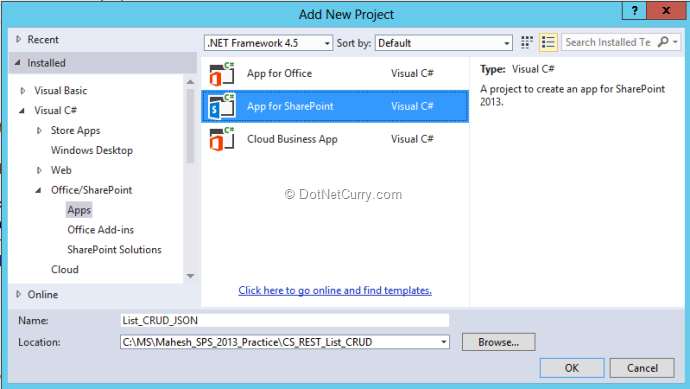This screenshot has height=389, width=690.
Task: Click the tree scrollbar down arrow
Action: tap(190, 276)
